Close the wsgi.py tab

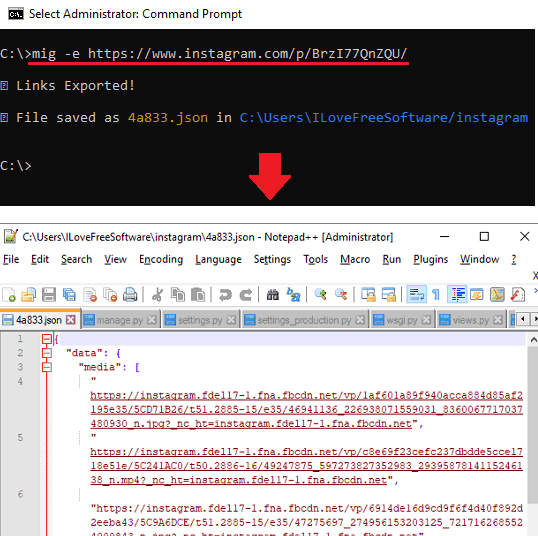426,320
